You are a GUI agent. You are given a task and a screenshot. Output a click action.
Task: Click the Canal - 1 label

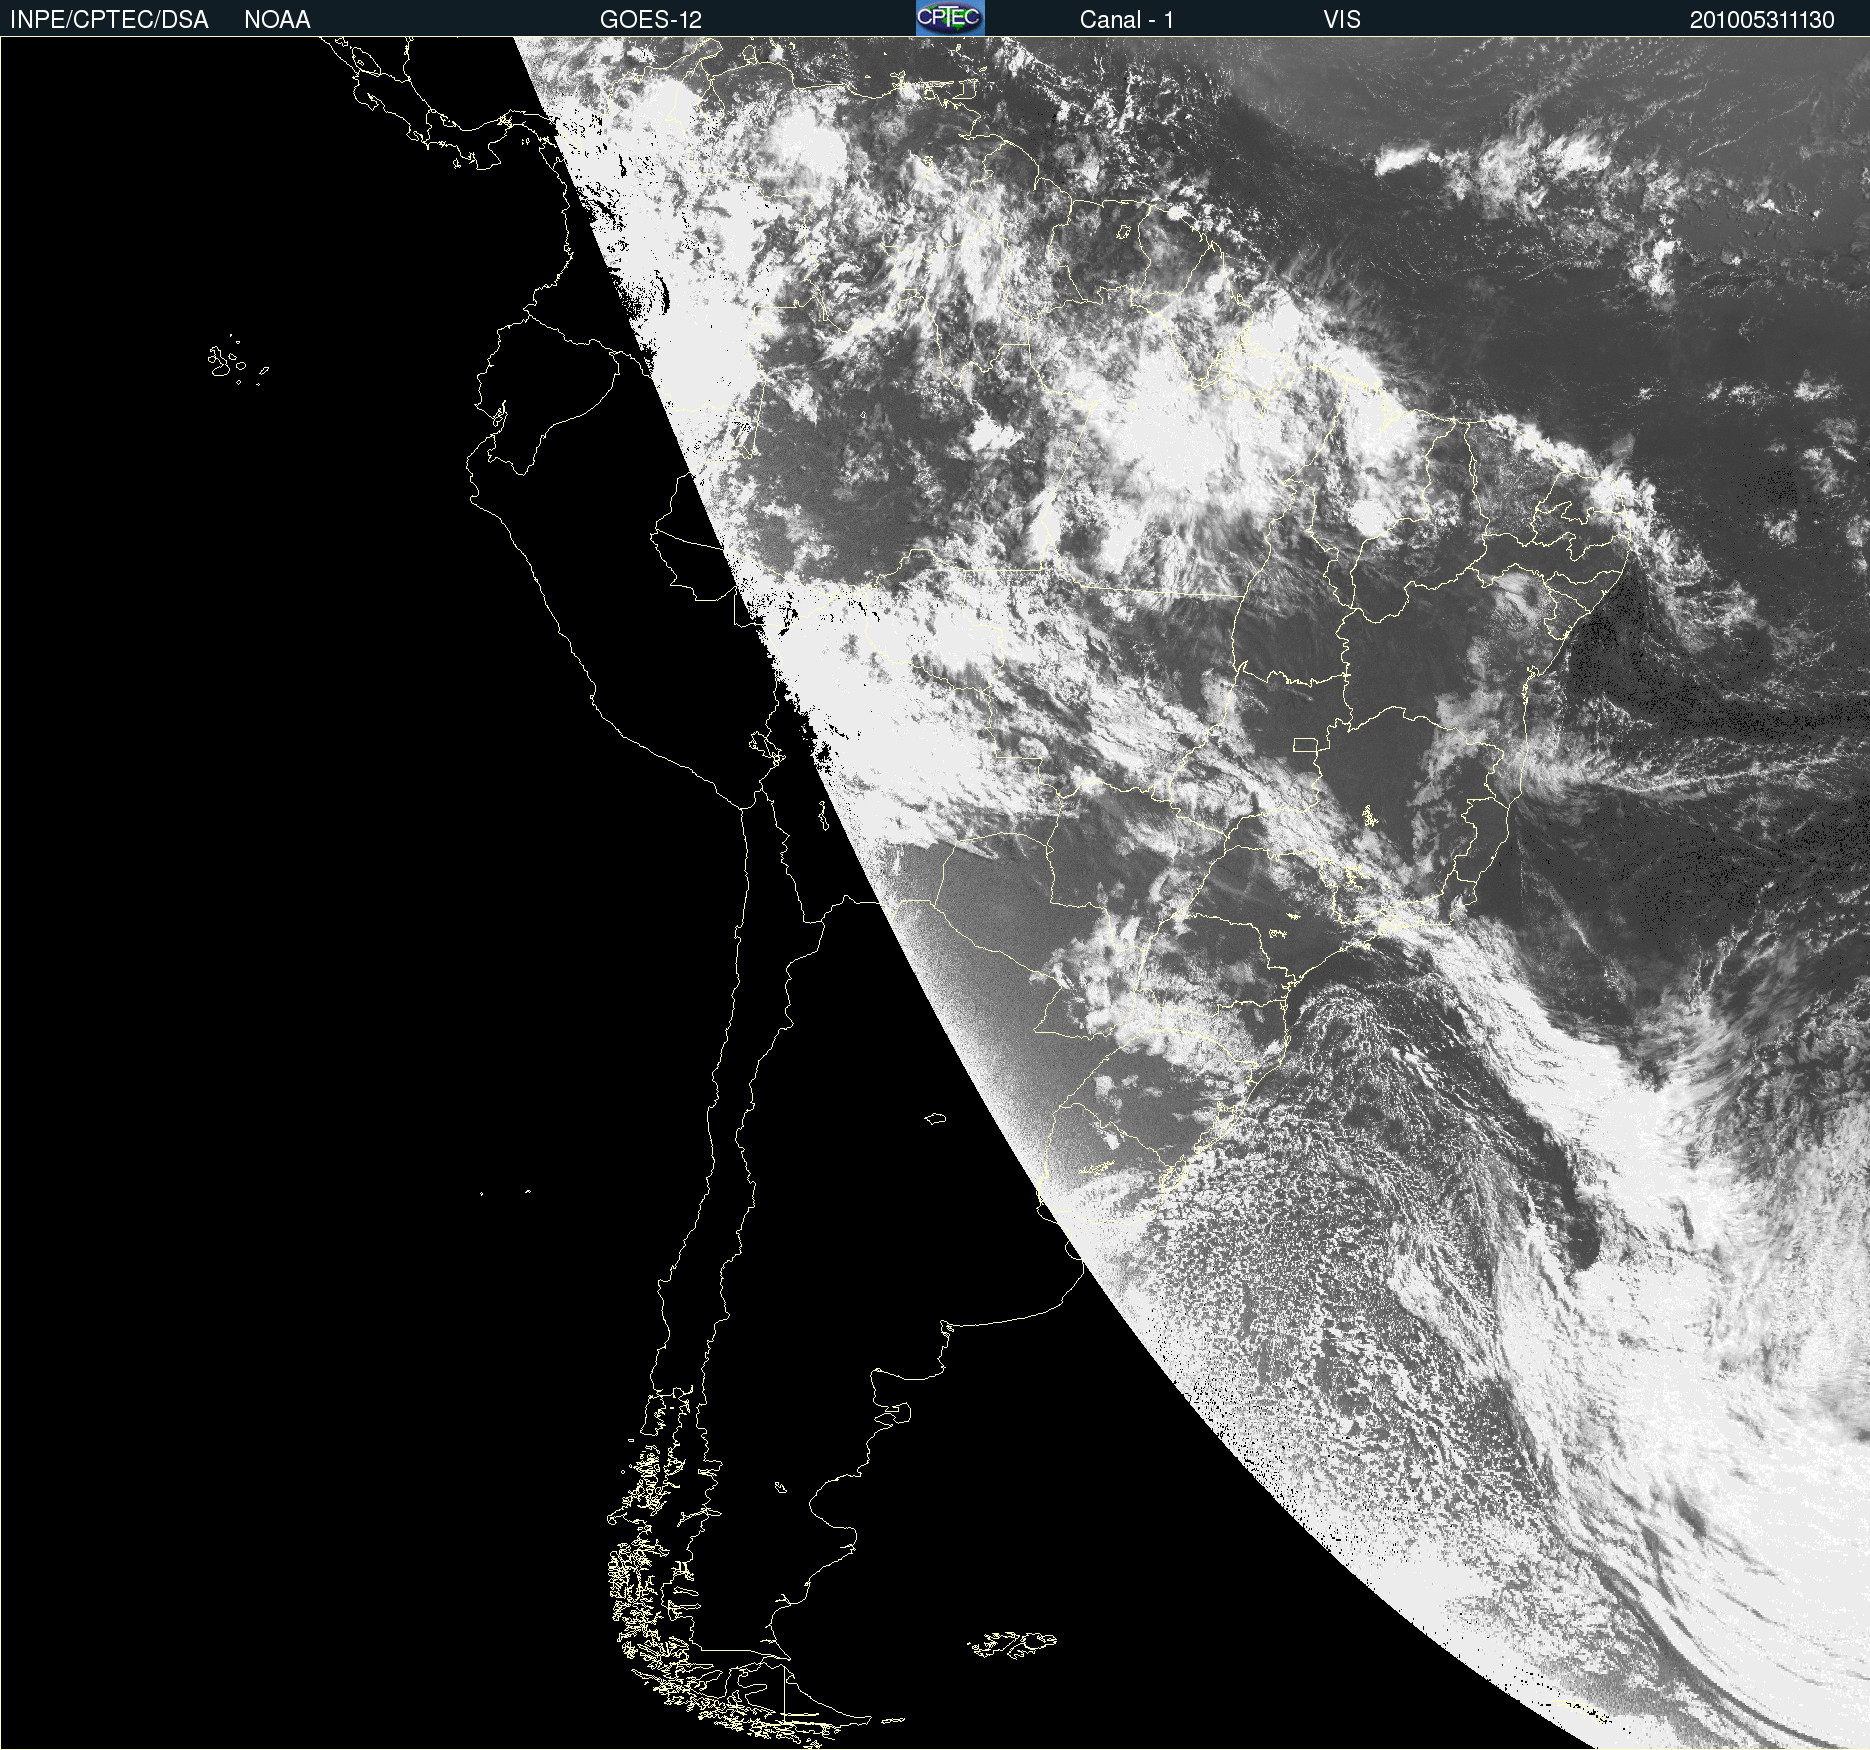pyautogui.click(x=1127, y=20)
